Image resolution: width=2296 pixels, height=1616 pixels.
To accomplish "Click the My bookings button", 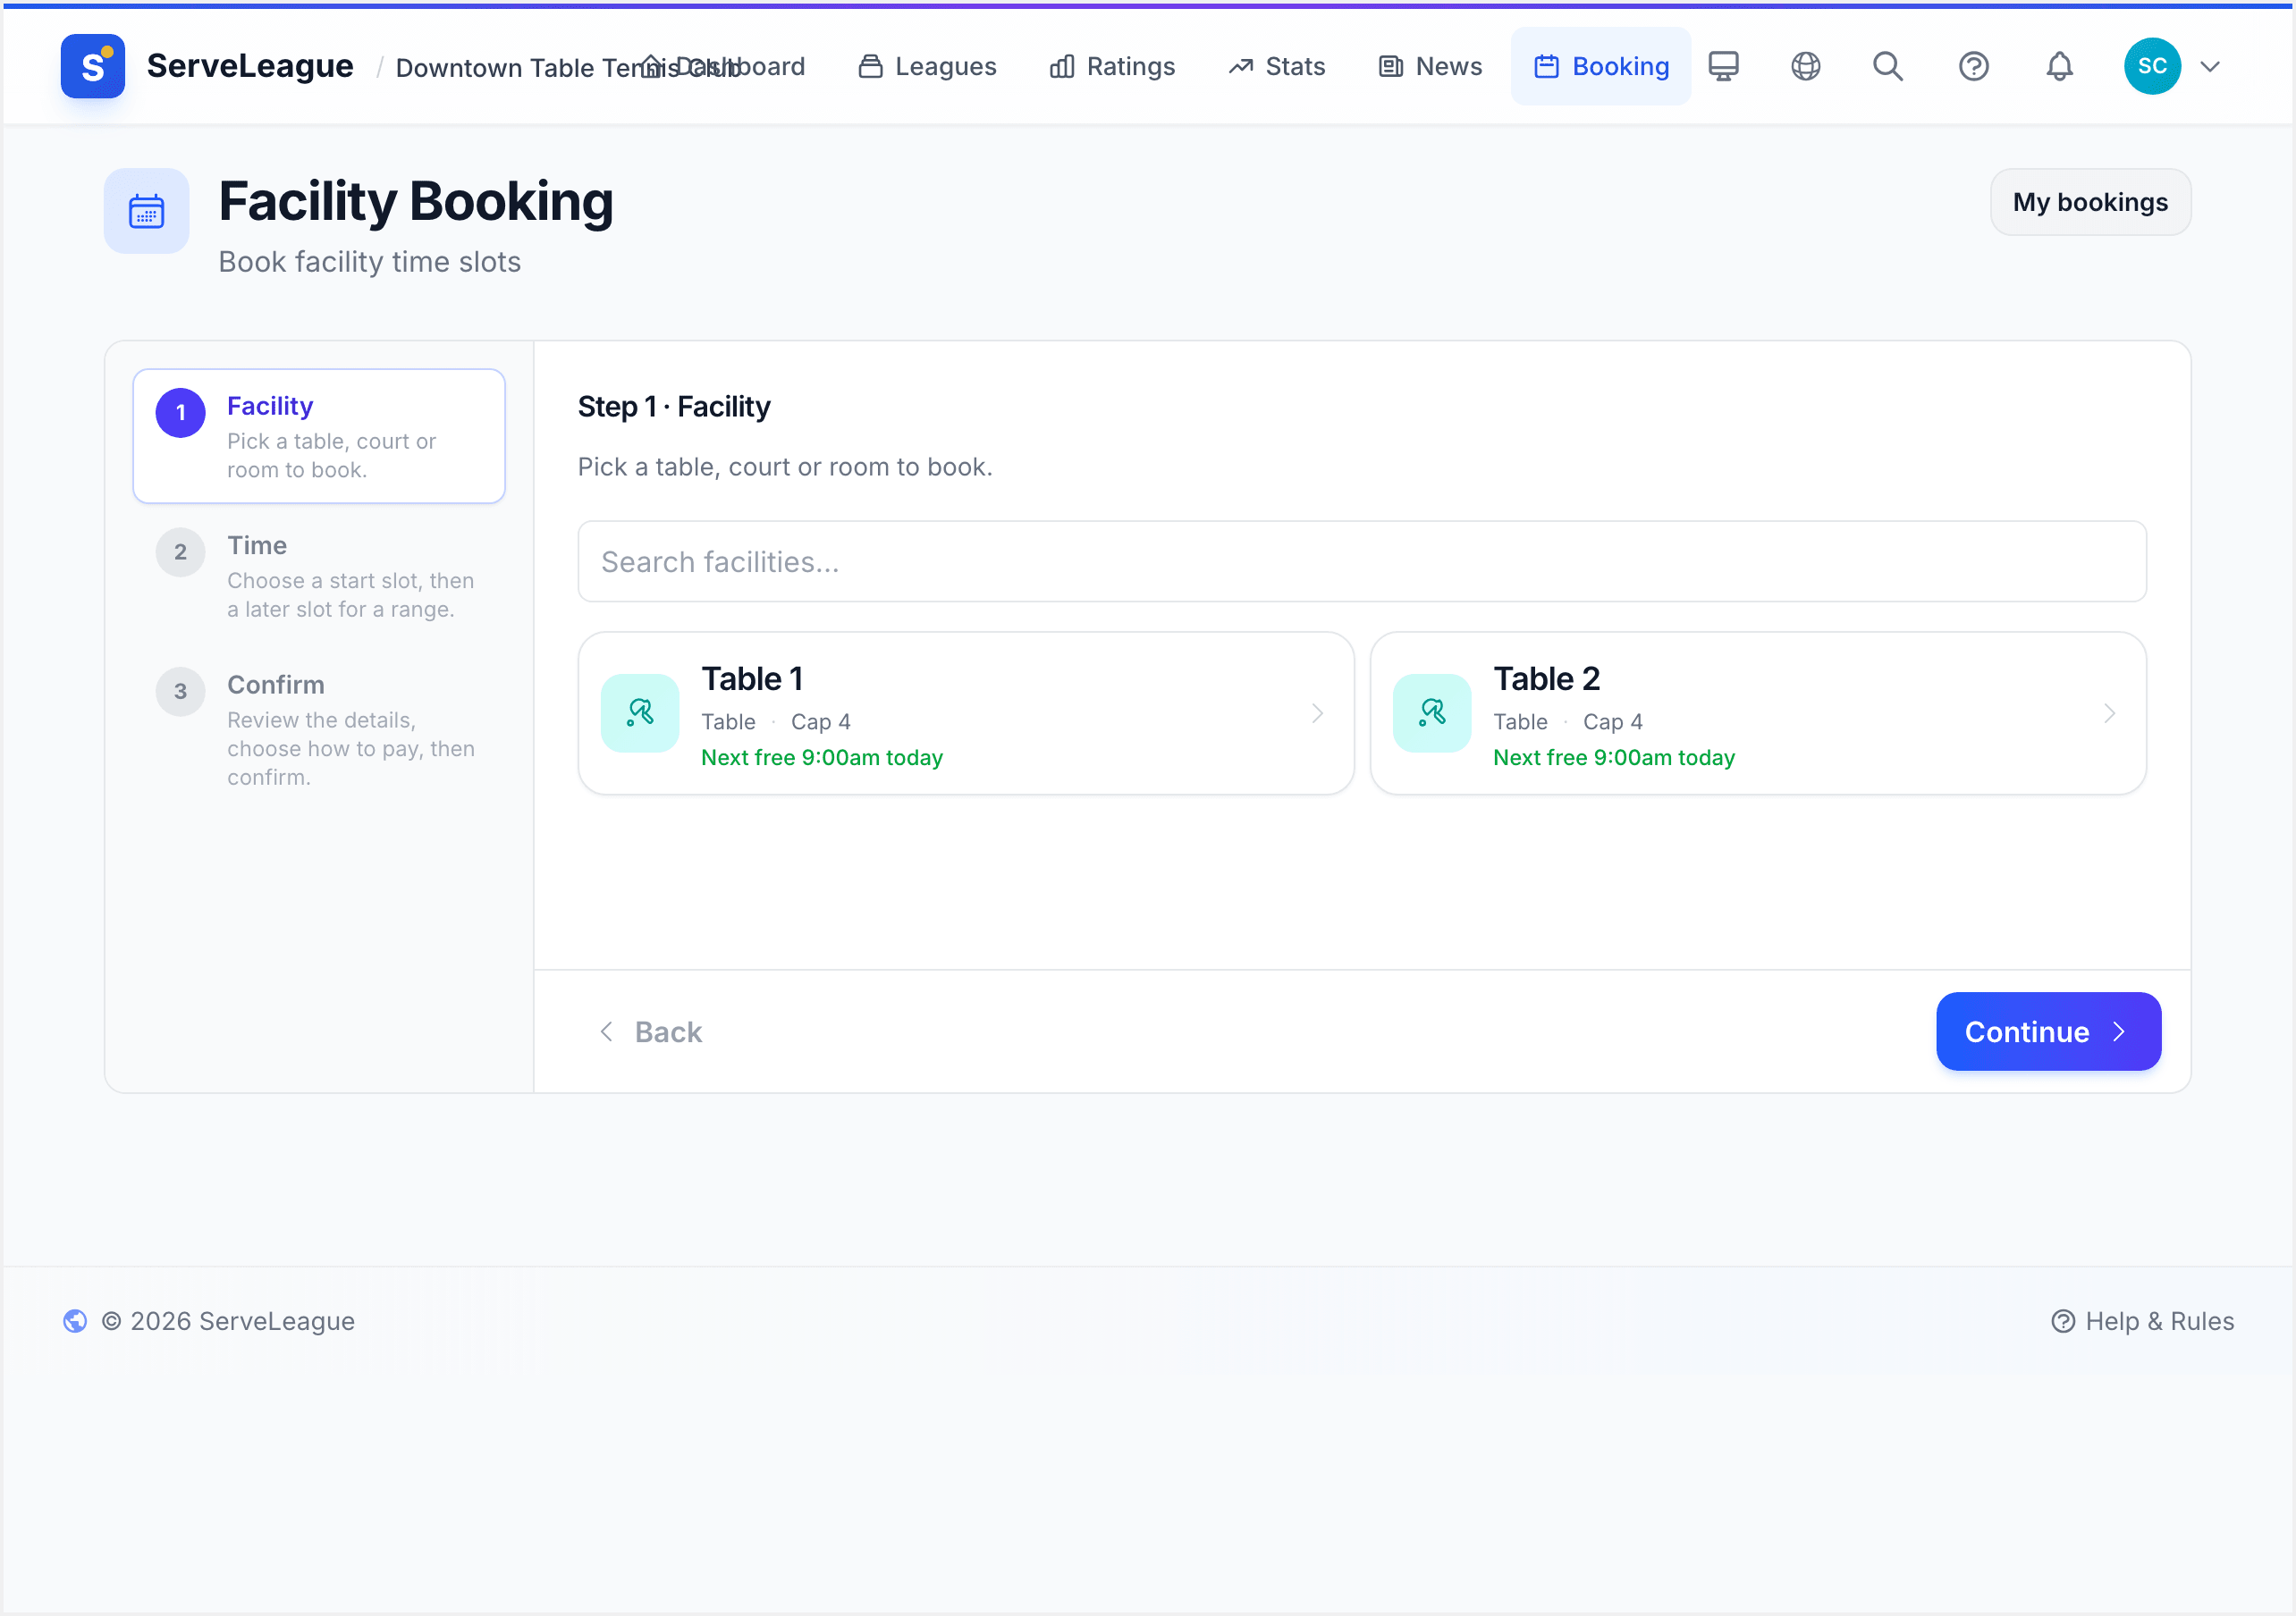I will pos(2090,202).
